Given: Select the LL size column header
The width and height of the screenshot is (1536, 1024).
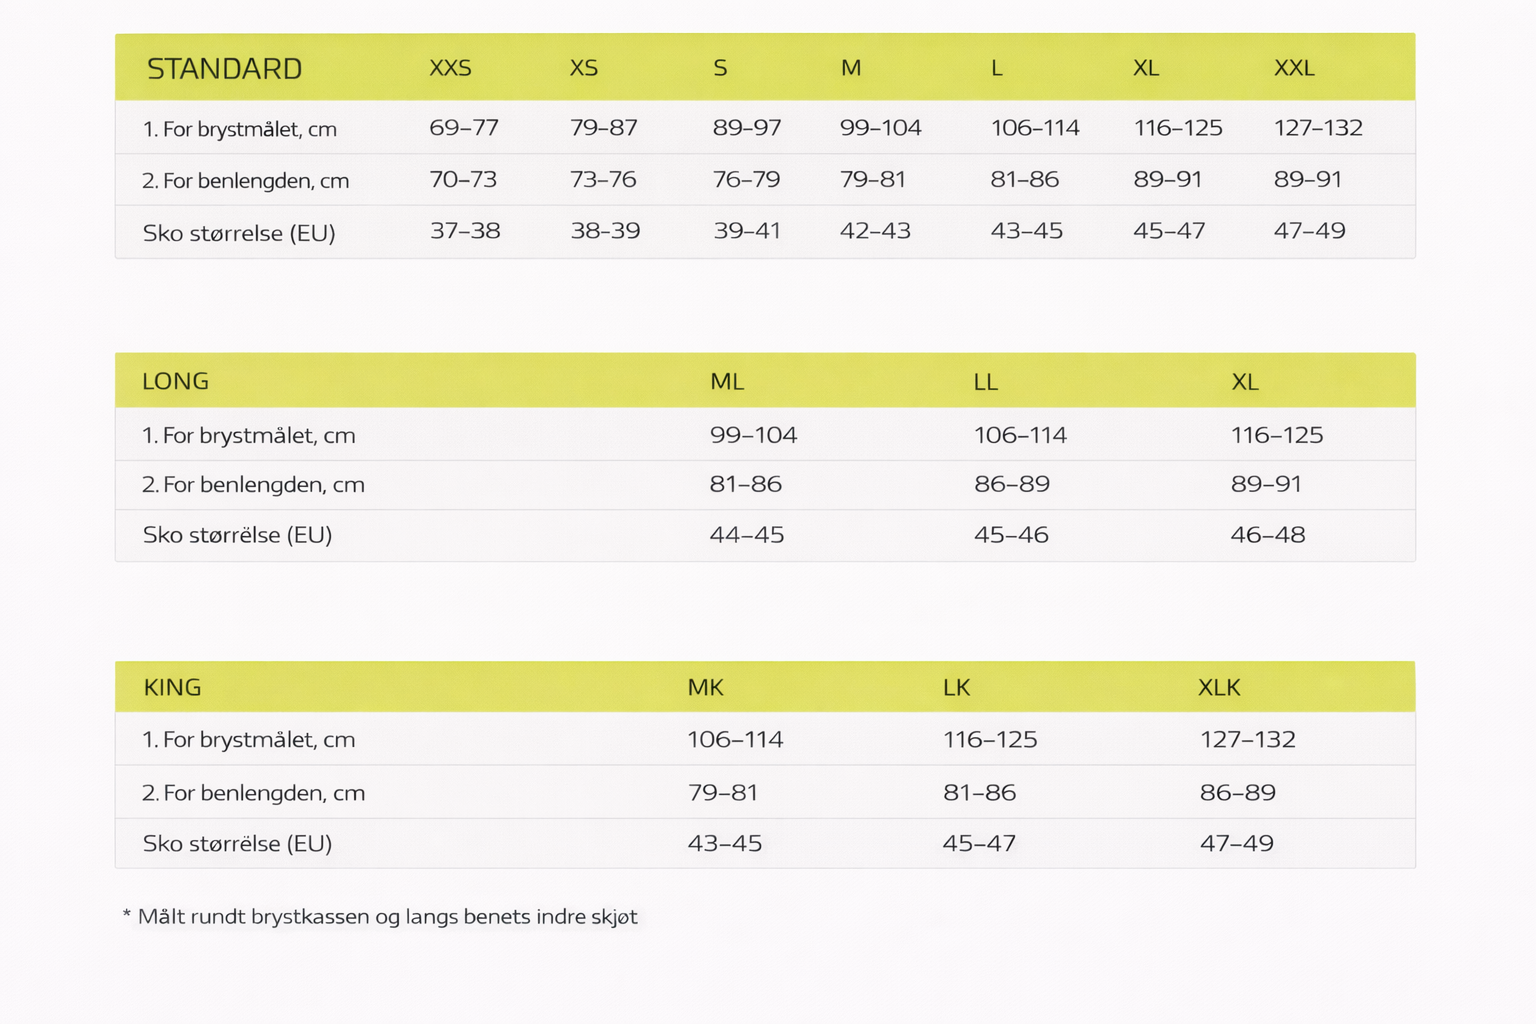Looking at the screenshot, I should 986,382.
